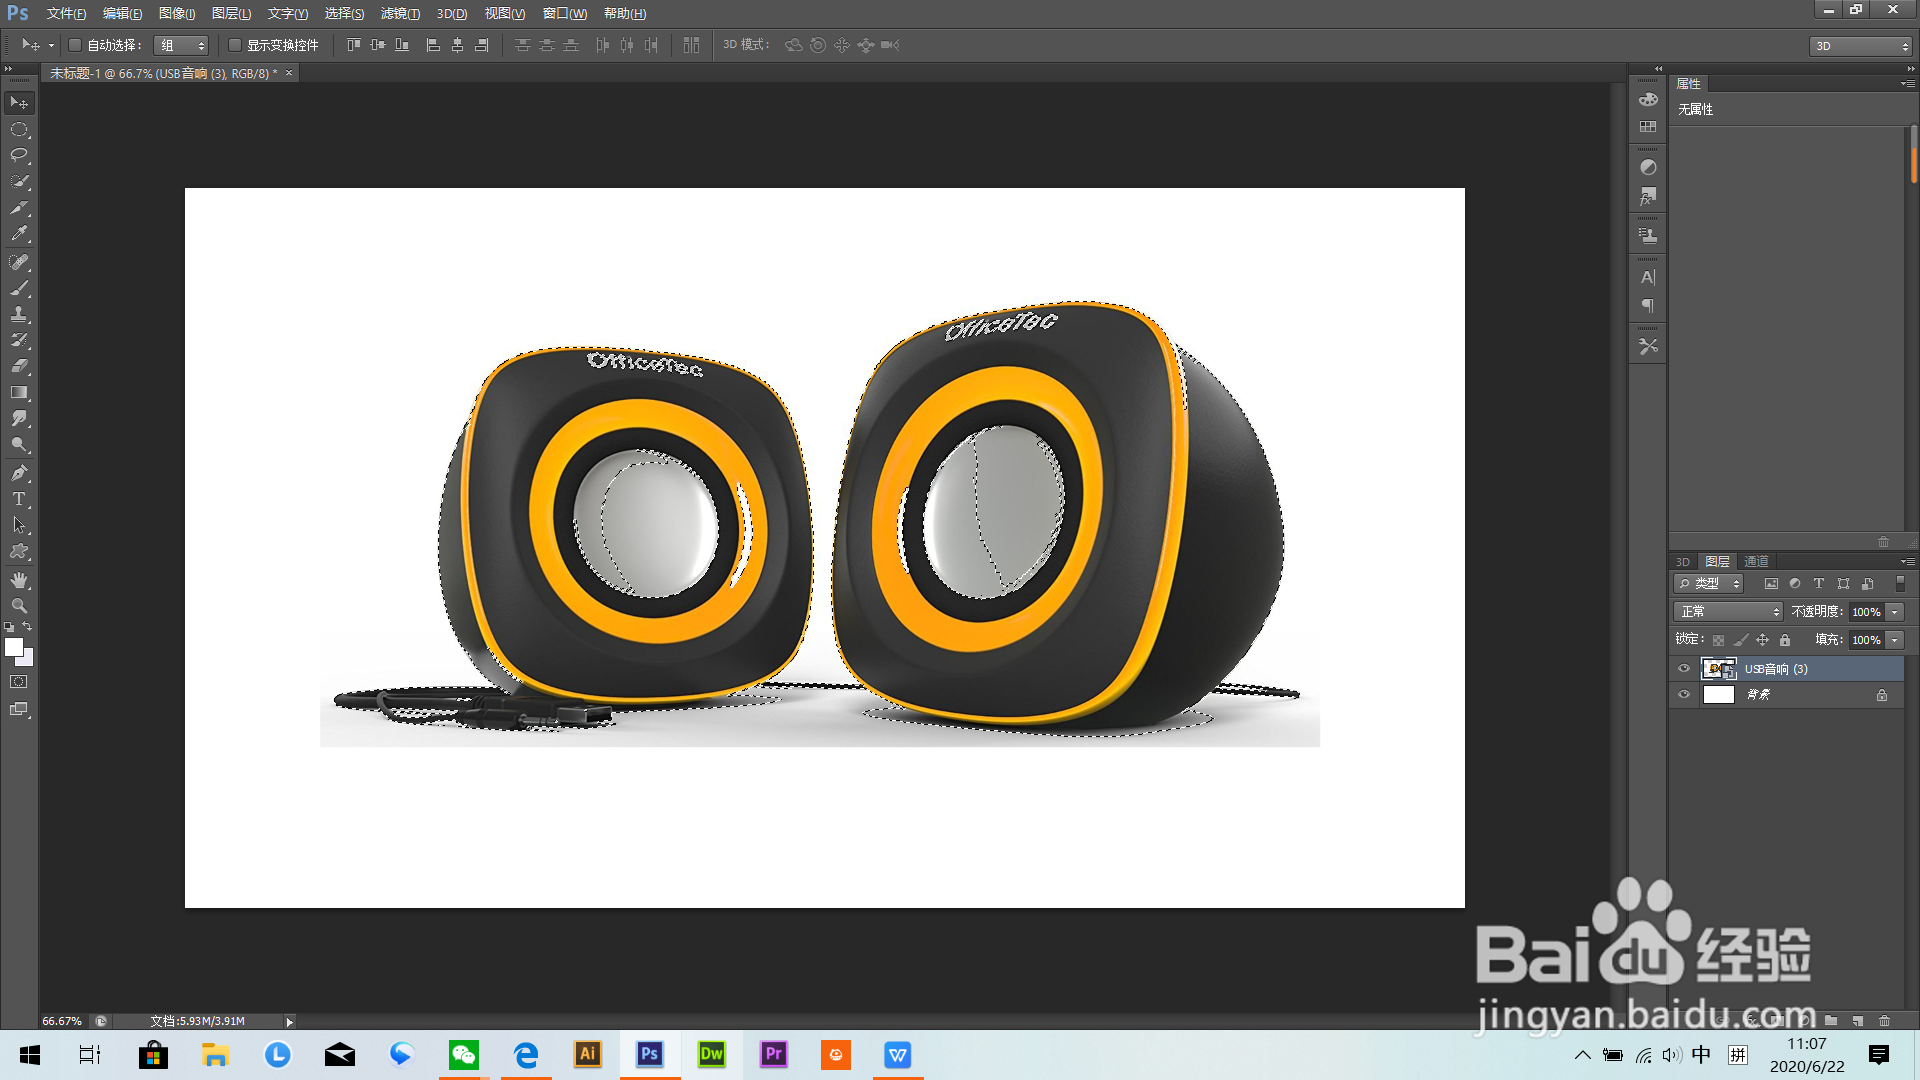Open Illustrator from the Windows taskbar
The height and width of the screenshot is (1080, 1920).
[x=588, y=1054]
